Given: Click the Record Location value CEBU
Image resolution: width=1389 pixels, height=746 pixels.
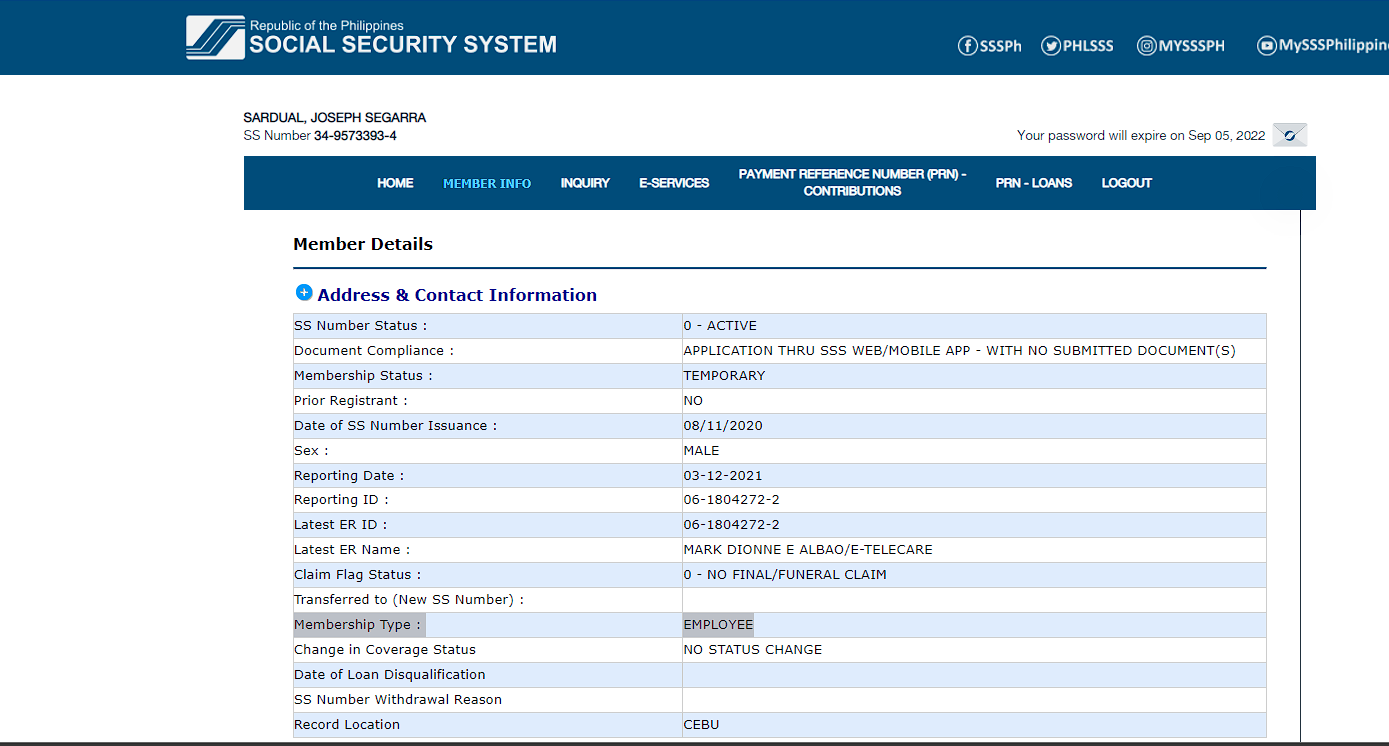Looking at the screenshot, I should pyautogui.click(x=701, y=725).
